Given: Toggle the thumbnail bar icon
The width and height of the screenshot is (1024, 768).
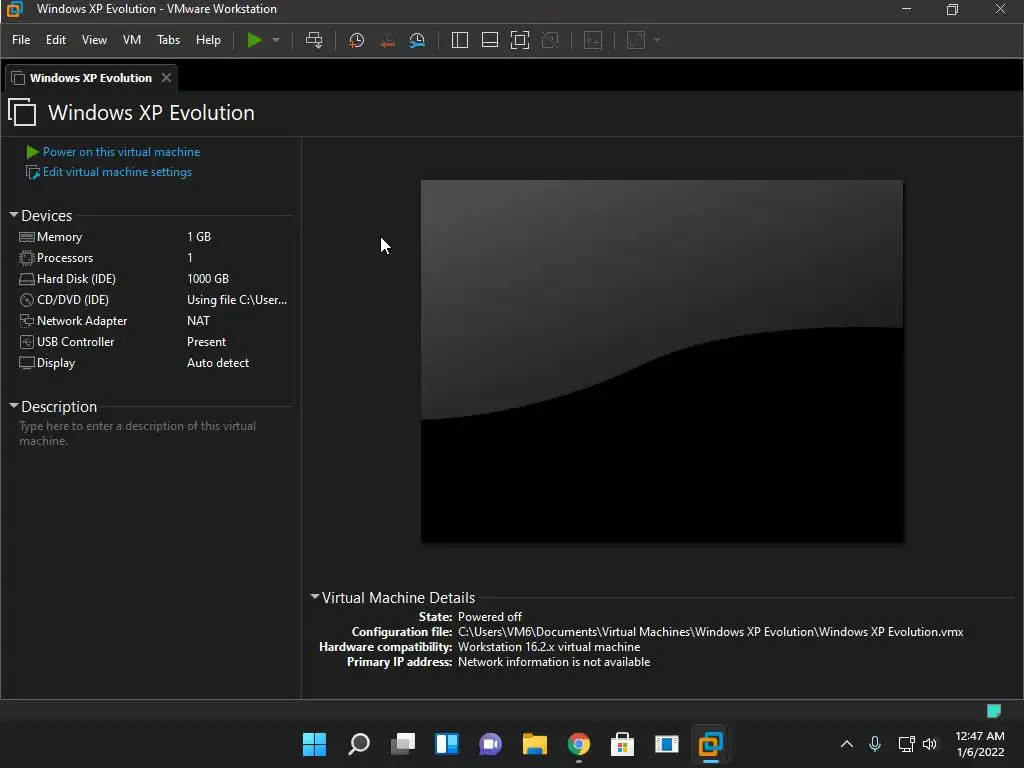Looking at the screenshot, I should coord(490,40).
